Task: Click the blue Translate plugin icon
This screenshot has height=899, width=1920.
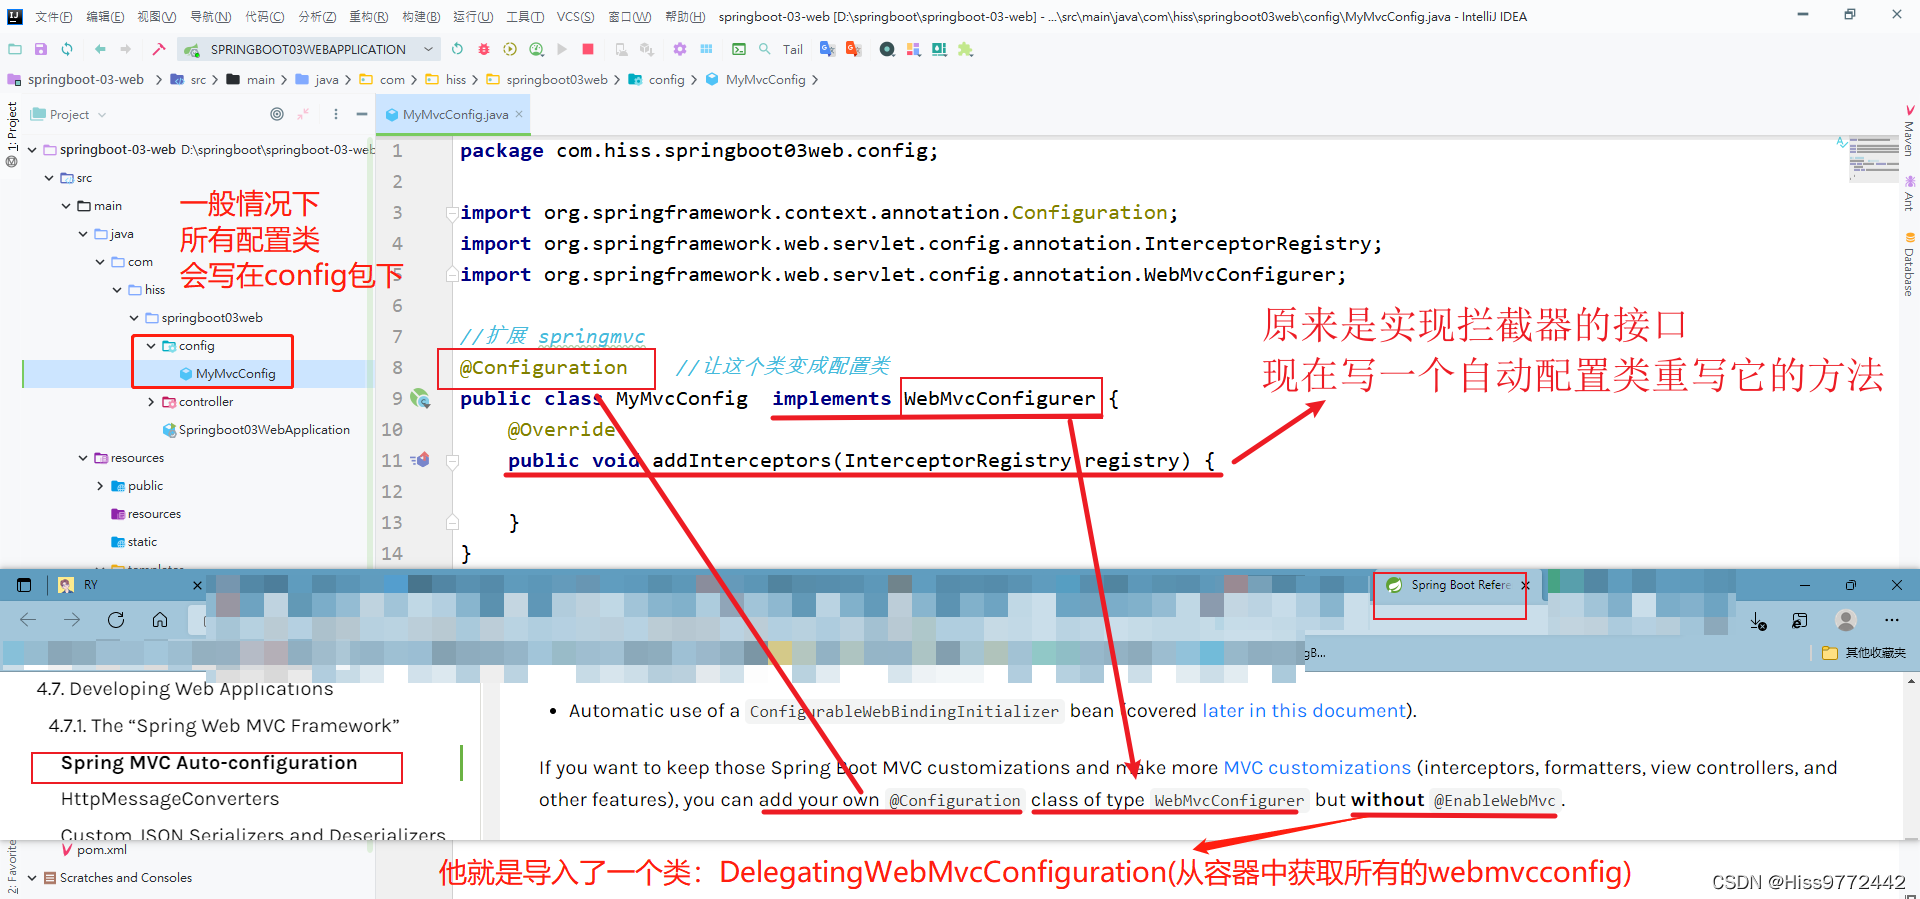Action: pyautogui.click(x=827, y=49)
